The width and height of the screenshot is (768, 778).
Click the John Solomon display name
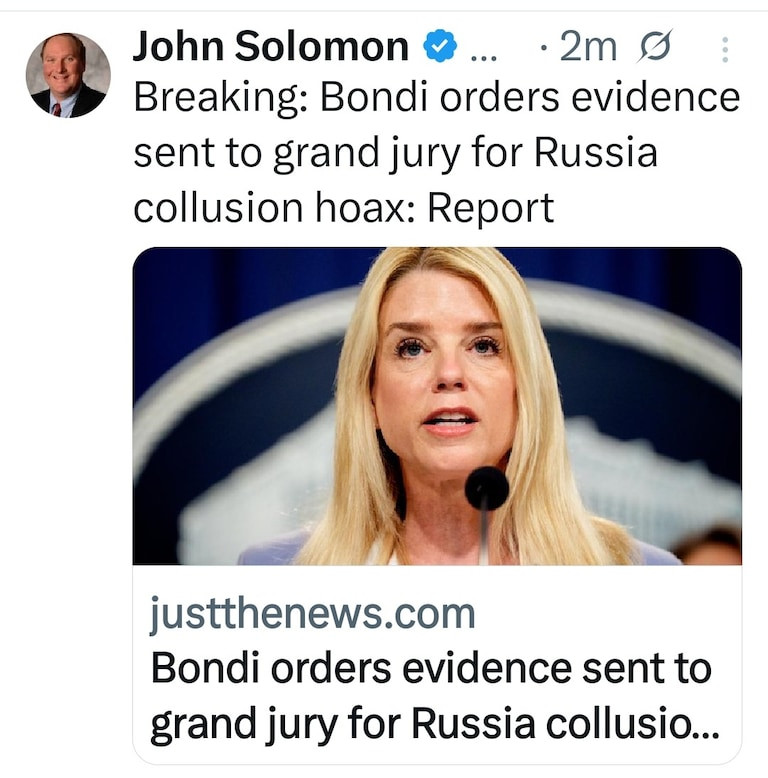click(x=270, y=47)
